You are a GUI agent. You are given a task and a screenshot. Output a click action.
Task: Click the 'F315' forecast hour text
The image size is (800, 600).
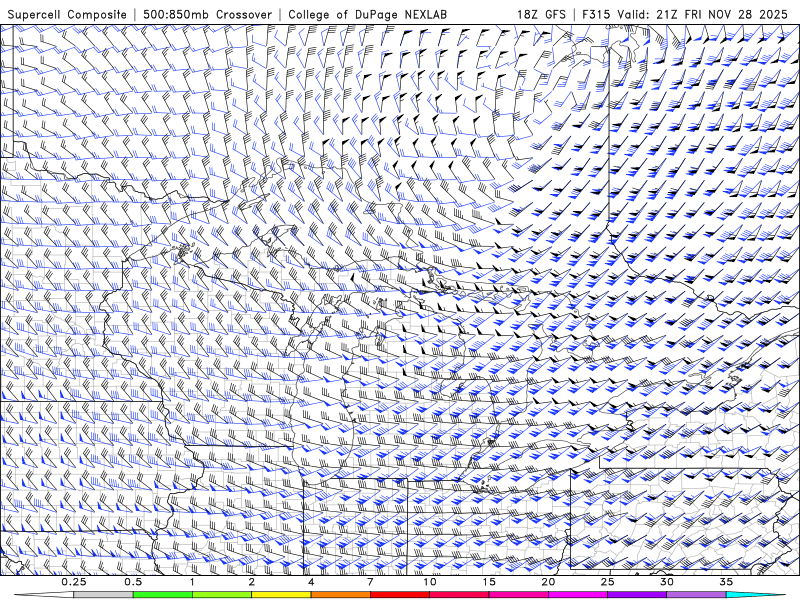(x=596, y=15)
